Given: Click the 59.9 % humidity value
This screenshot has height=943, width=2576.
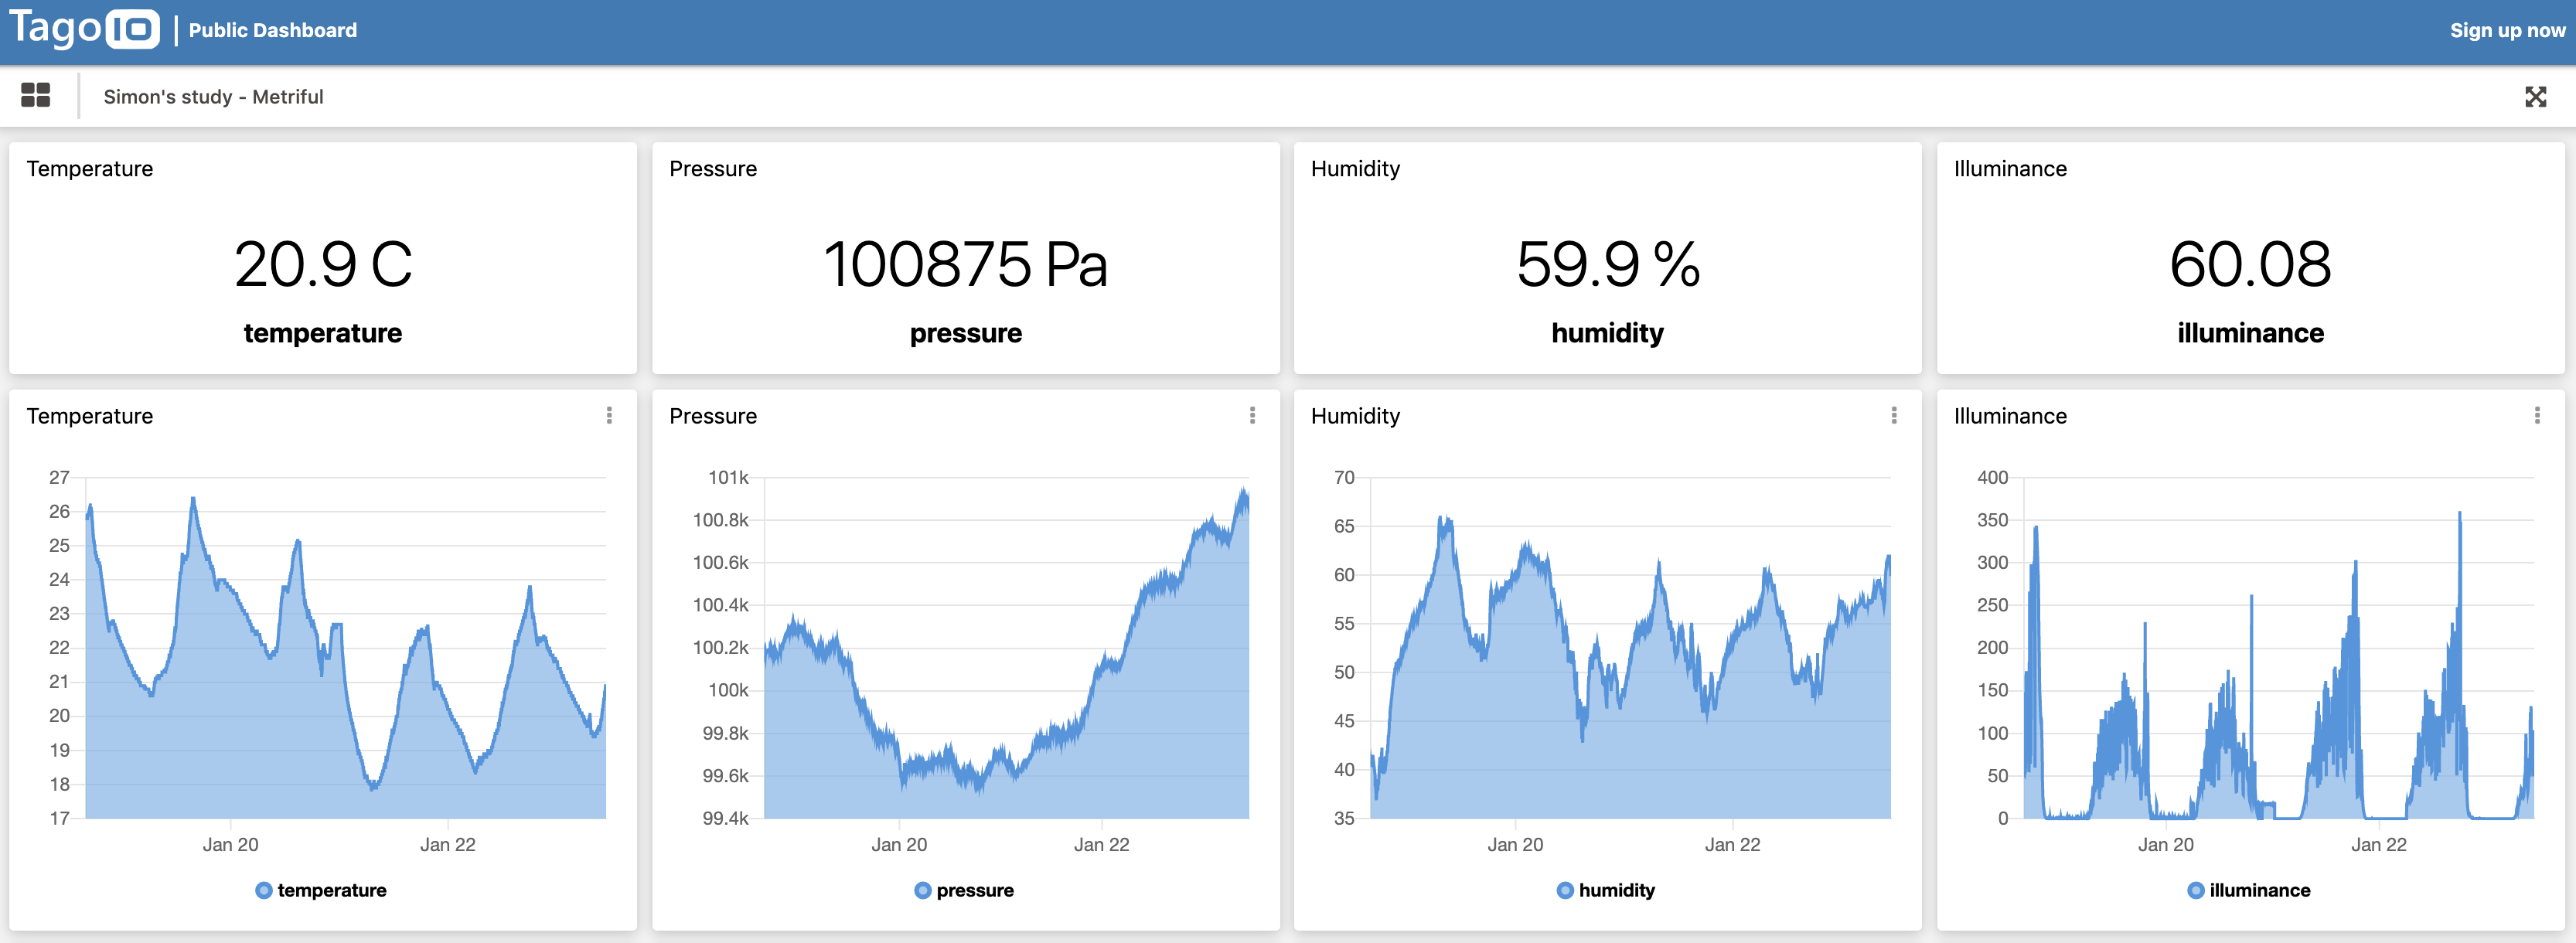Looking at the screenshot, I should tap(1607, 265).
